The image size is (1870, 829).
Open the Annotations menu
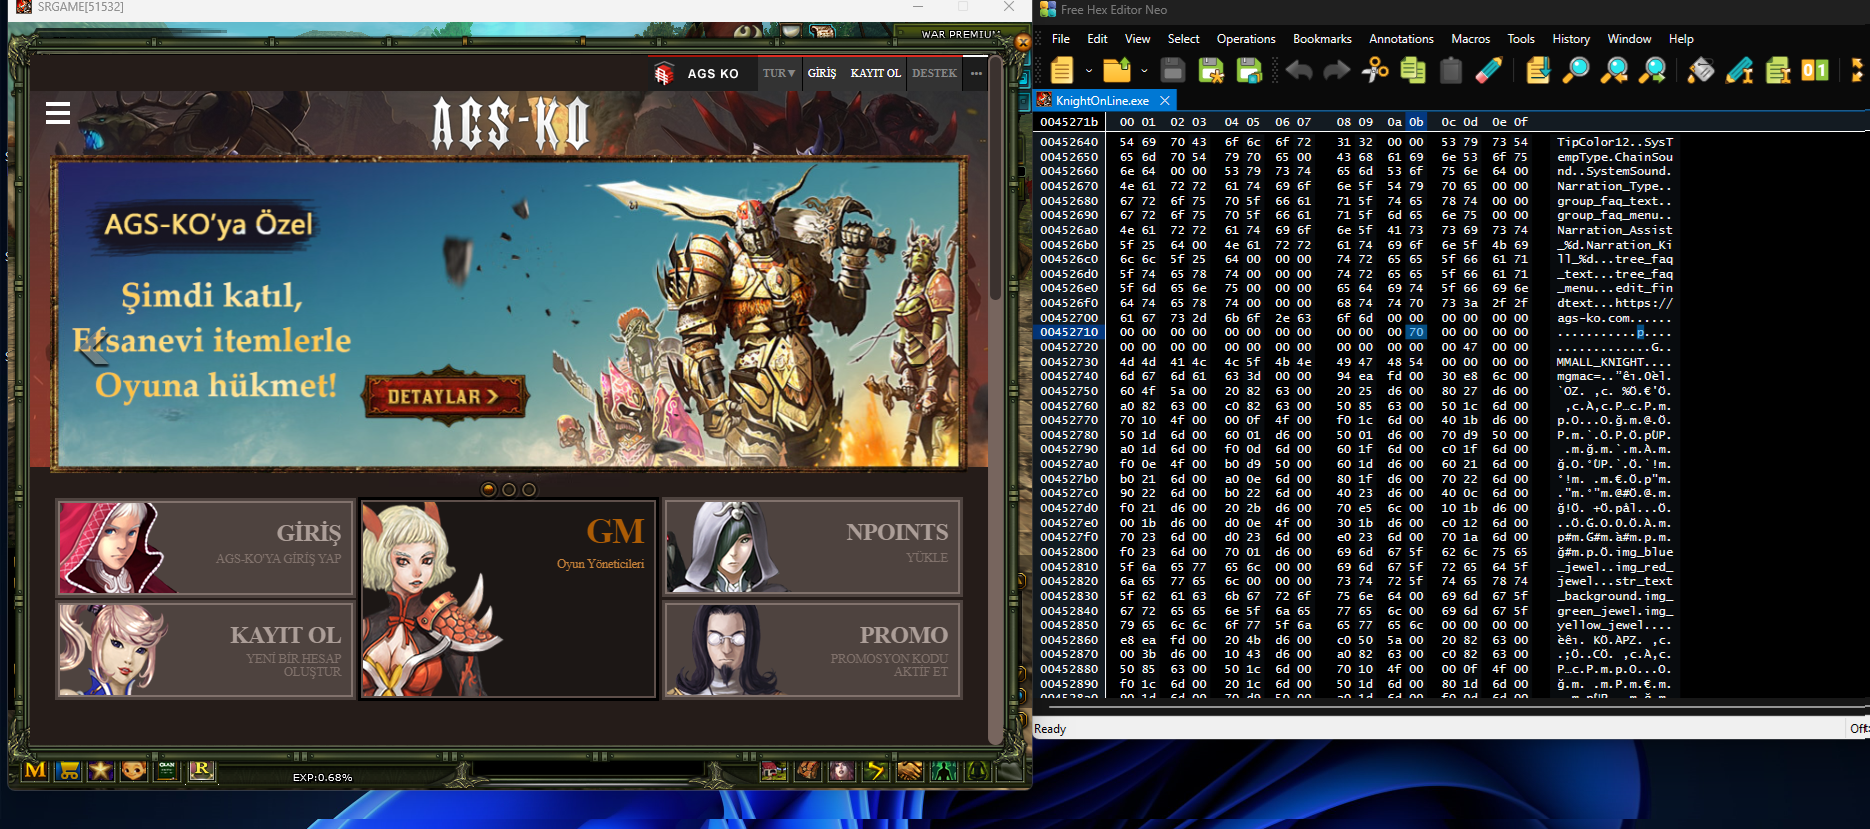(1401, 39)
